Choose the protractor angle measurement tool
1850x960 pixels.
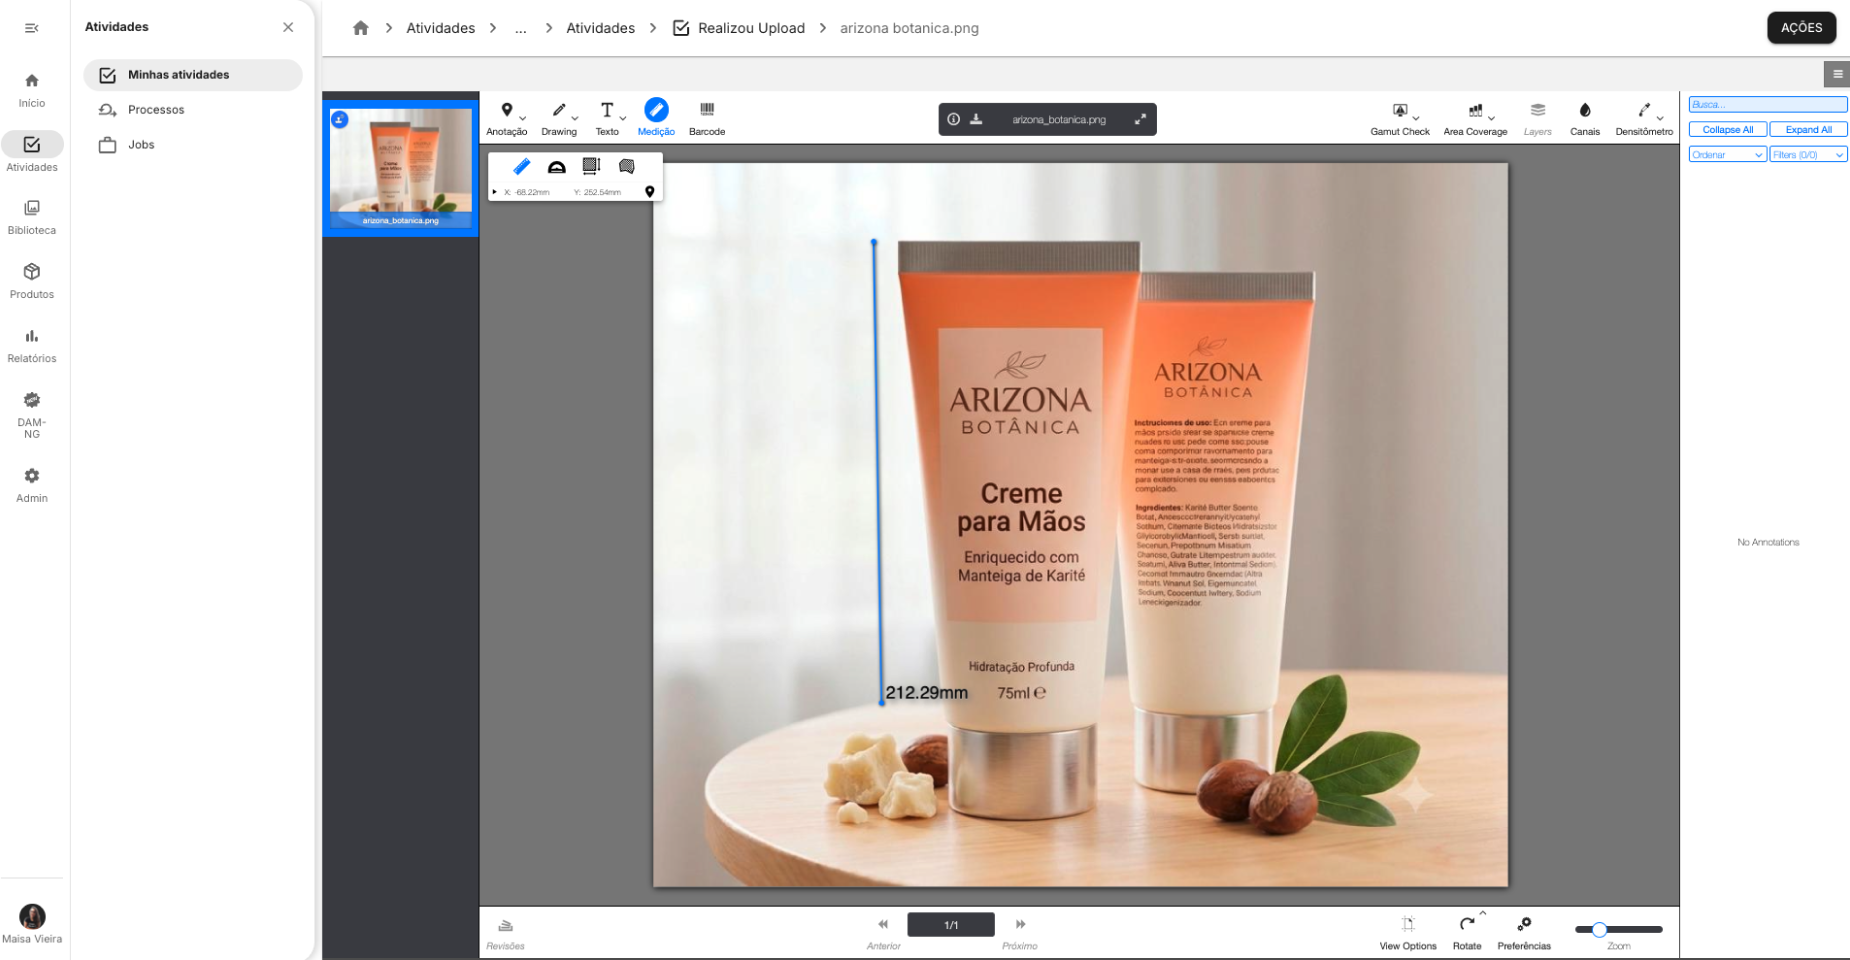point(557,166)
